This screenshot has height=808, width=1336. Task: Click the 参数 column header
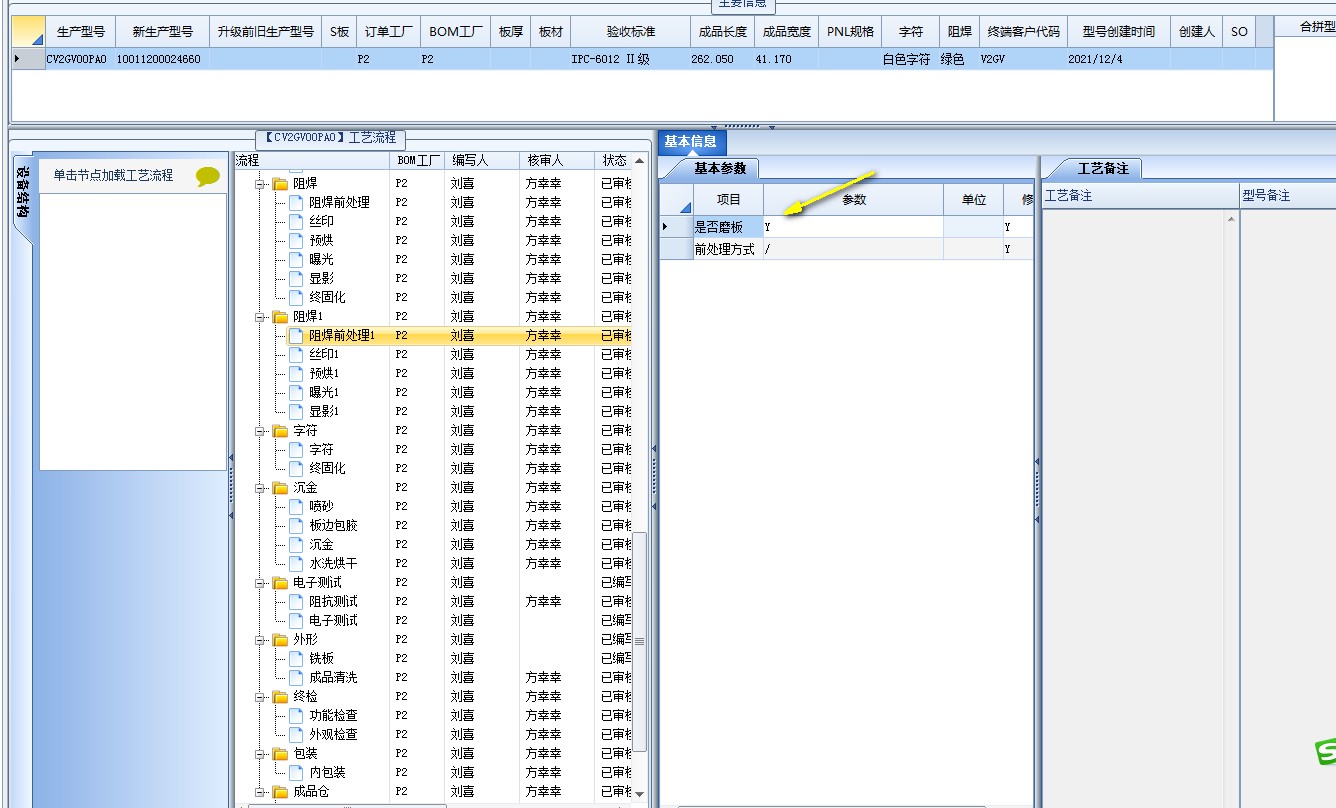point(853,200)
